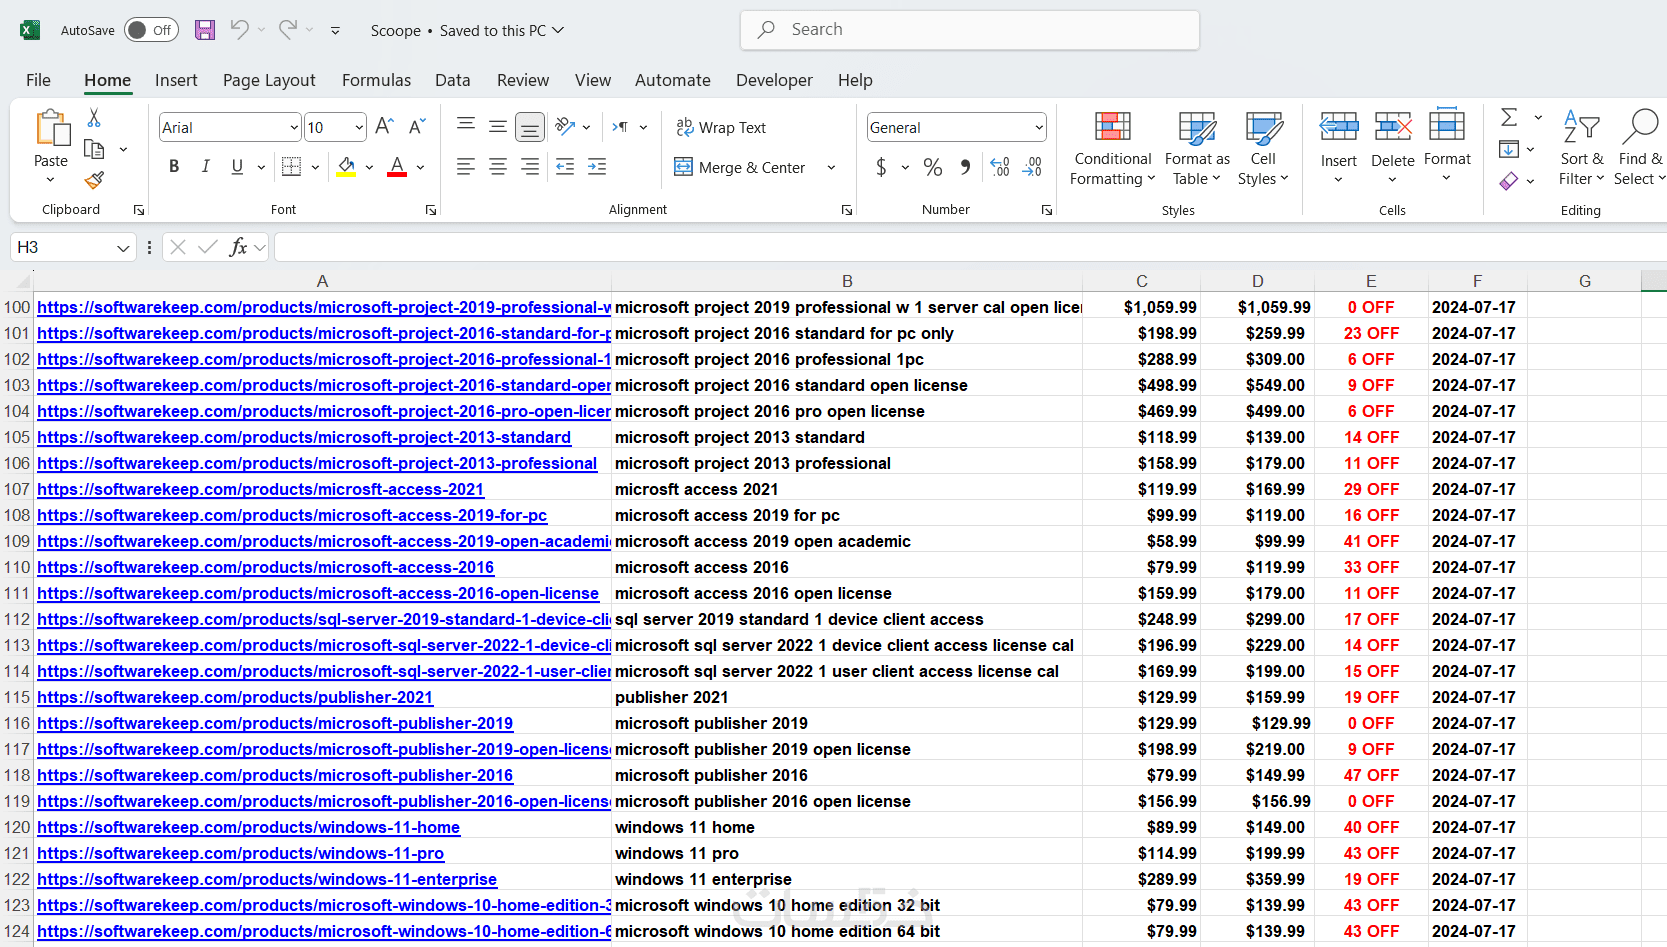This screenshot has width=1667, height=947.
Task: Open the windows-11-home product link
Action: pos(249,827)
